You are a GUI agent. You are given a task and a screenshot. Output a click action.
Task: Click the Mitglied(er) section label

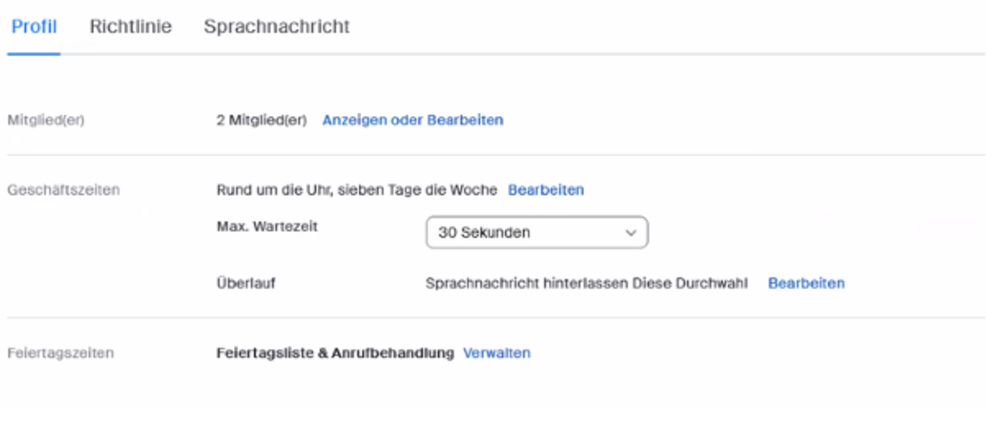45,120
